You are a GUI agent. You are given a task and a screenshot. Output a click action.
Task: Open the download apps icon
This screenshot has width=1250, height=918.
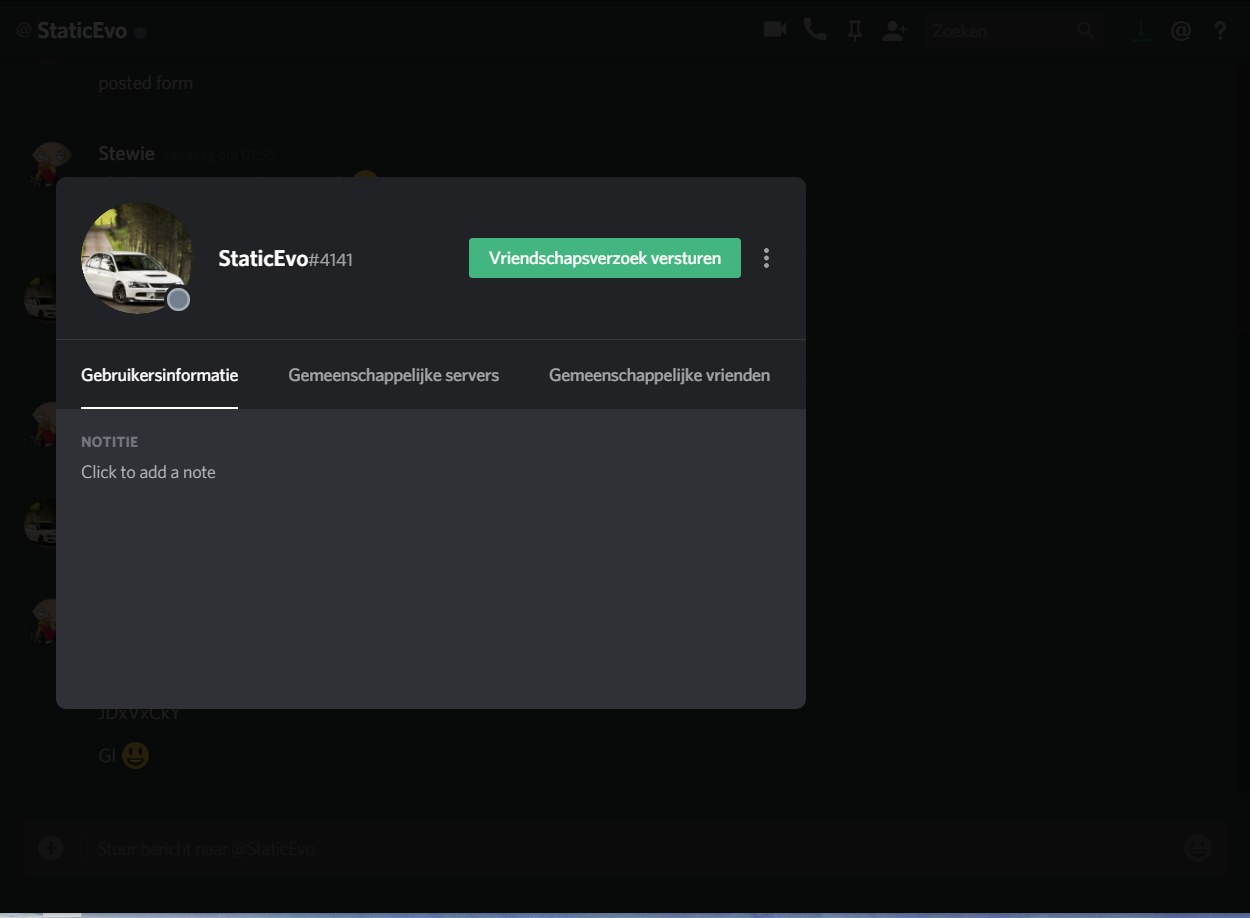[x=1140, y=31]
